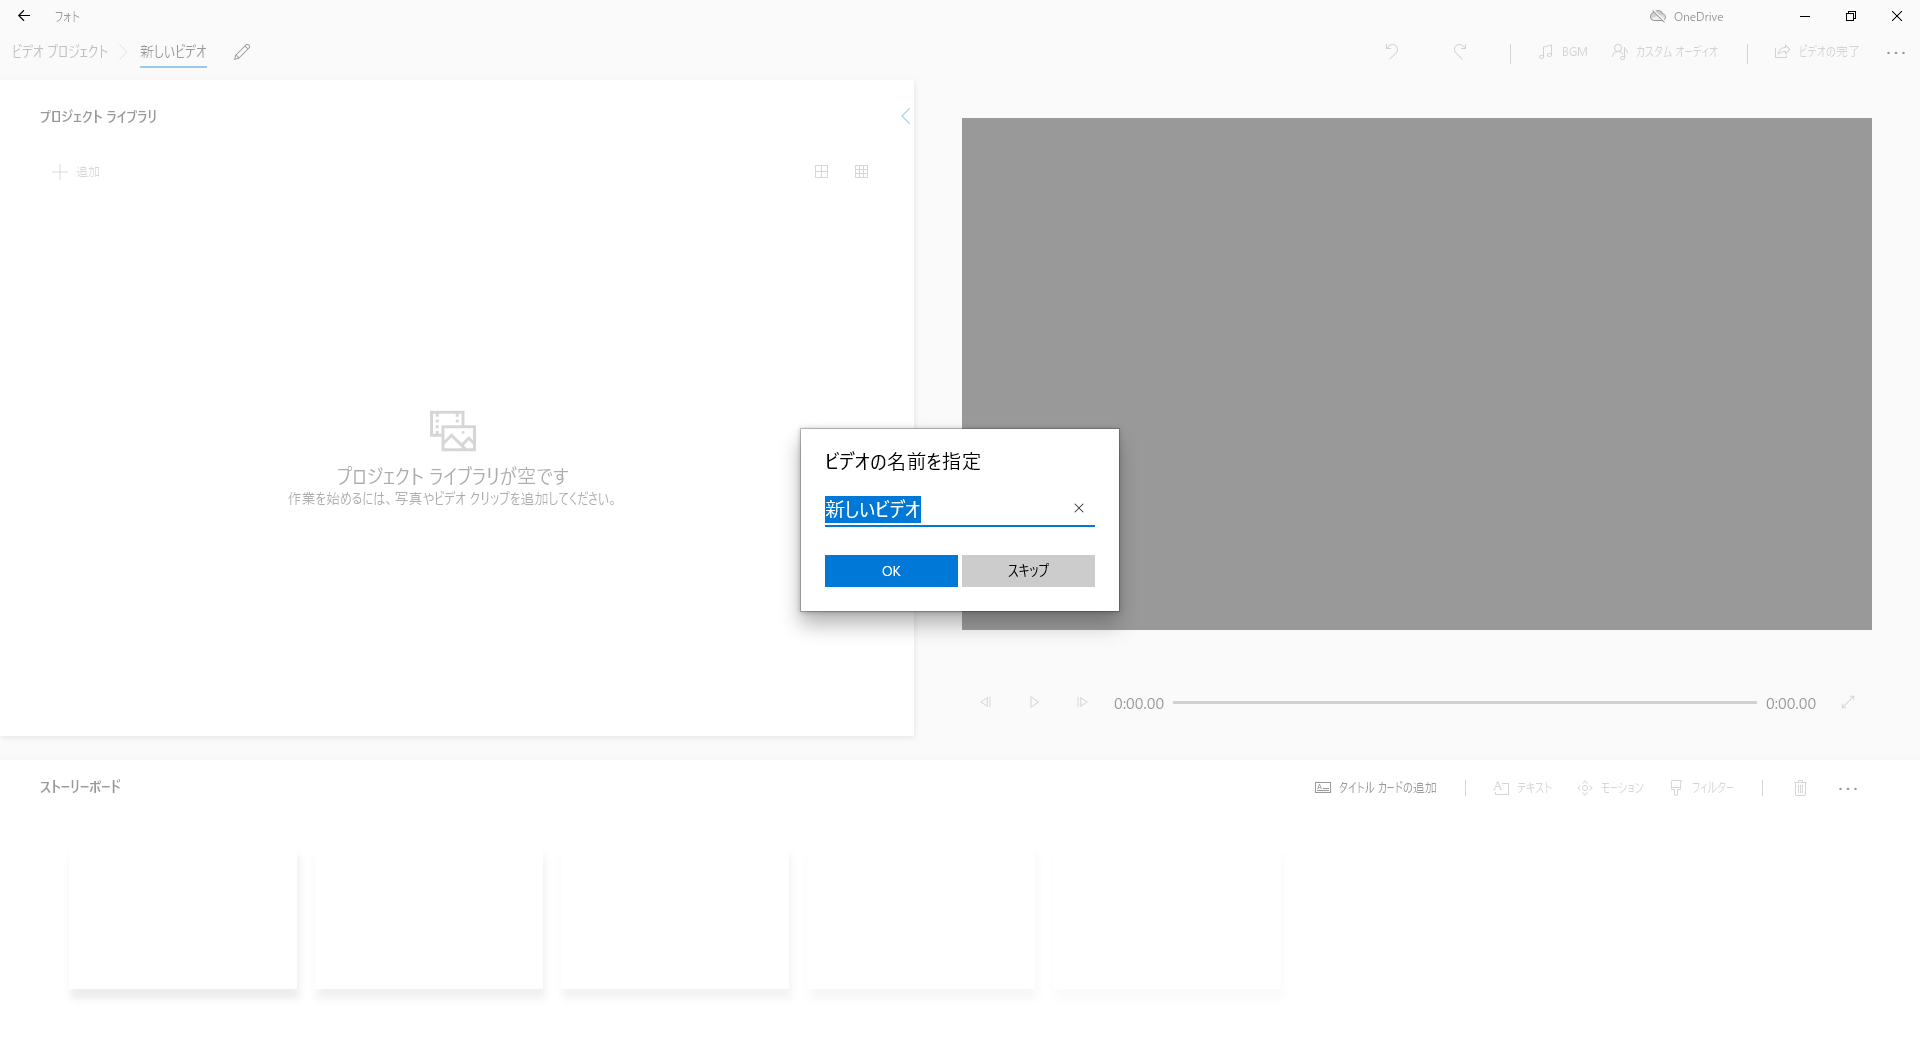
Task: Click the back arrow in title bar
Action: pyautogui.click(x=24, y=16)
